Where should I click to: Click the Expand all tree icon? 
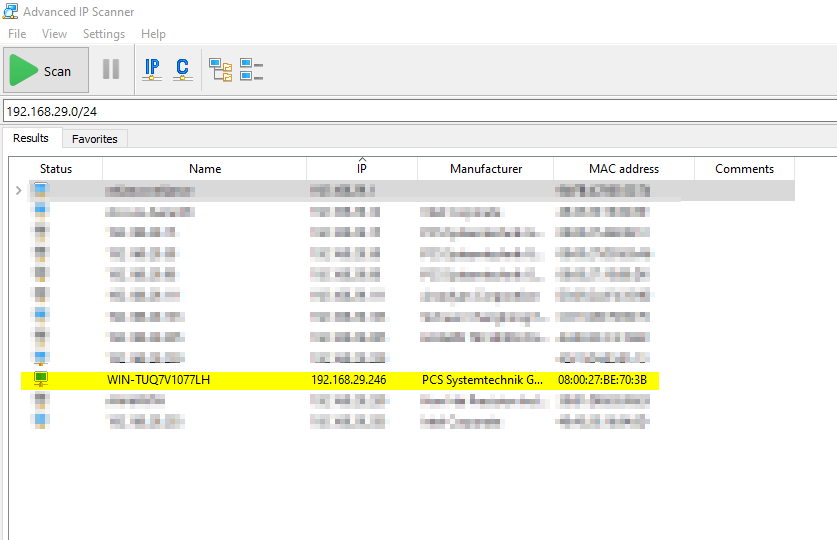[x=220, y=70]
